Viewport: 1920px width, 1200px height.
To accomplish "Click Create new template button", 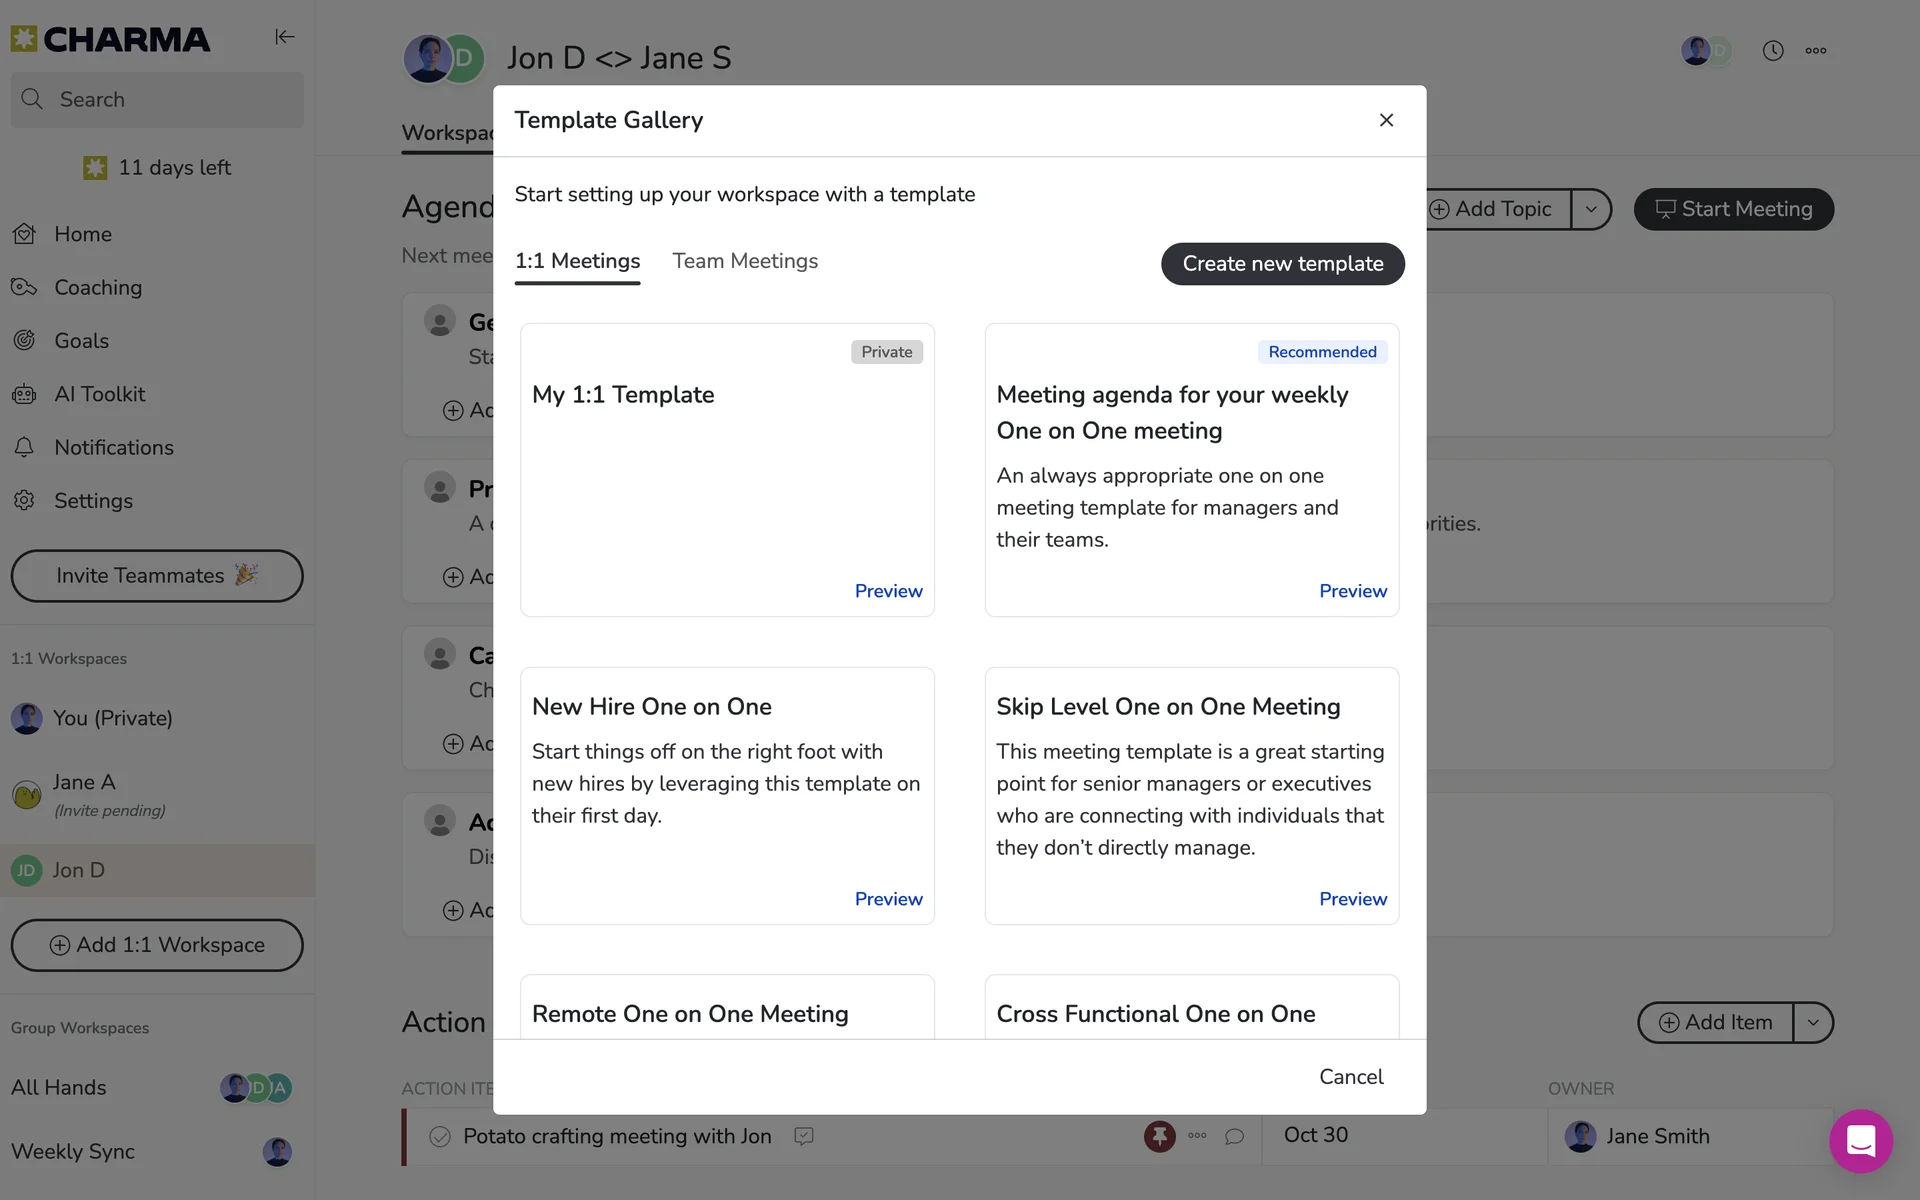I will [x=1282, y=264].
